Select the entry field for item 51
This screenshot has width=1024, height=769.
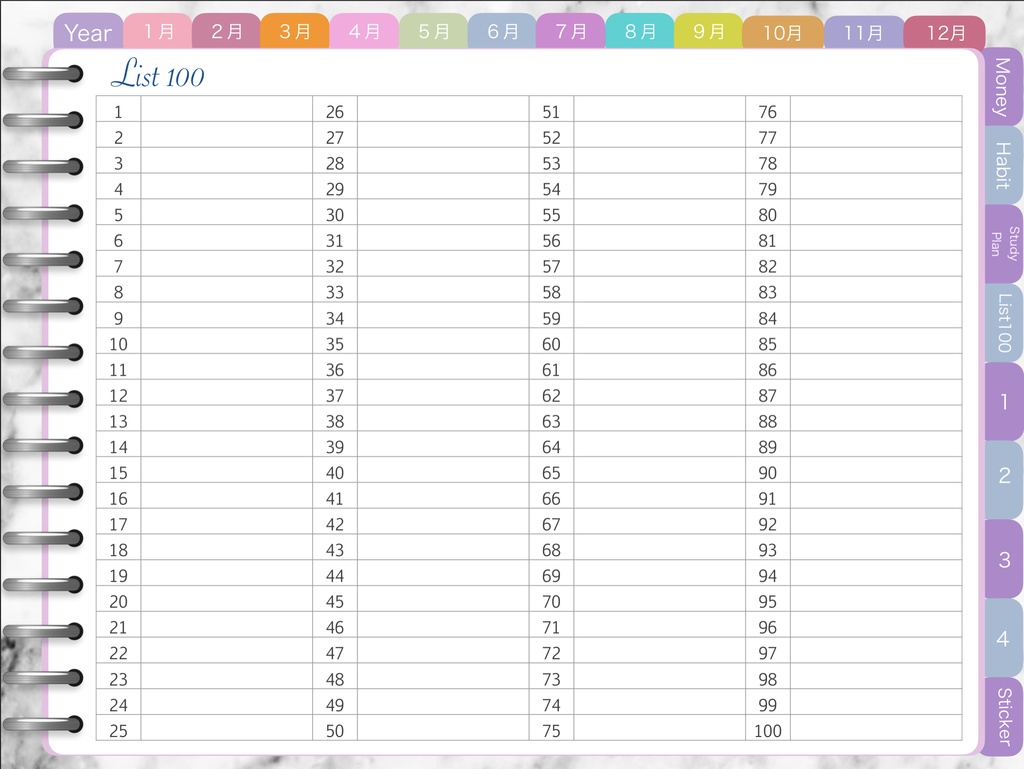click(x=660, y=109)
